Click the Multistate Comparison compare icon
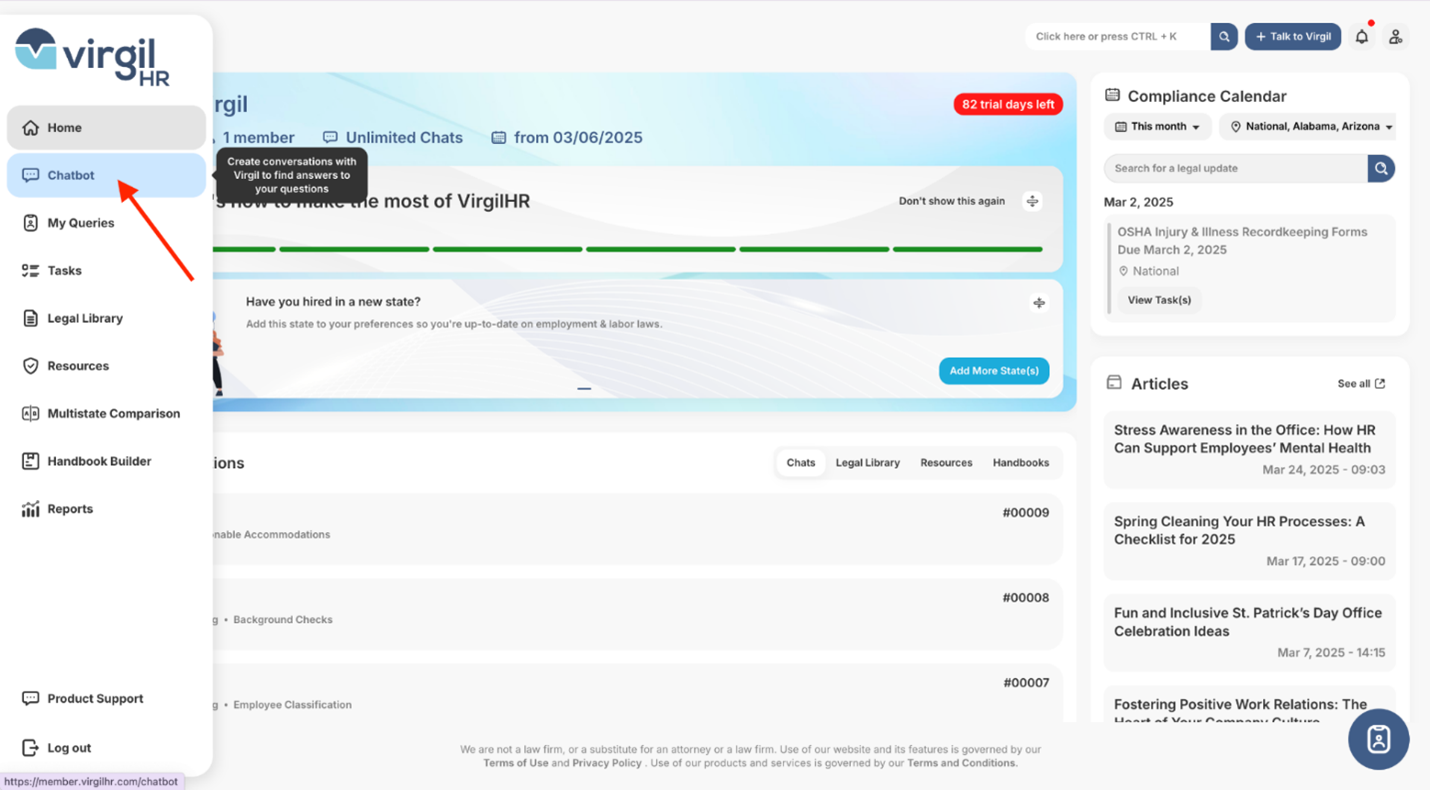 click(x=30, y=414)
